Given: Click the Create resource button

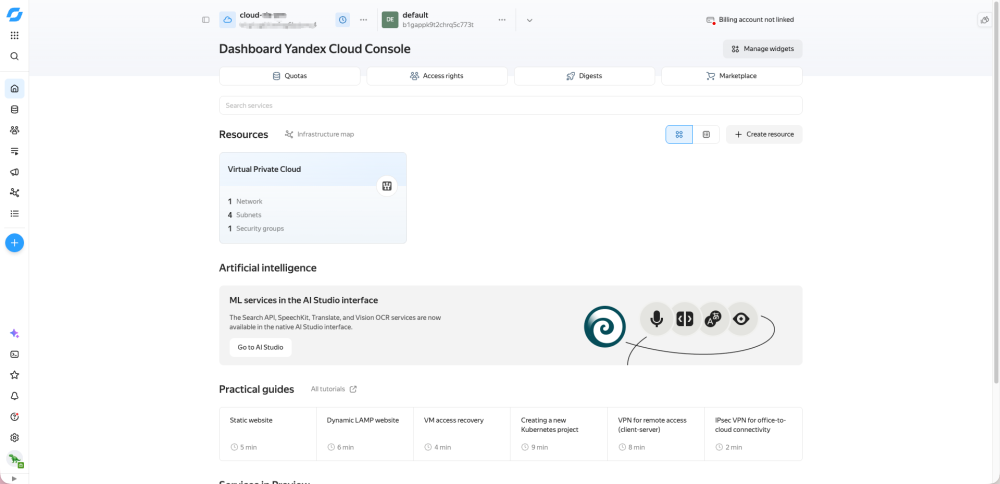Looking at the screenshot, I should [764, 135].
